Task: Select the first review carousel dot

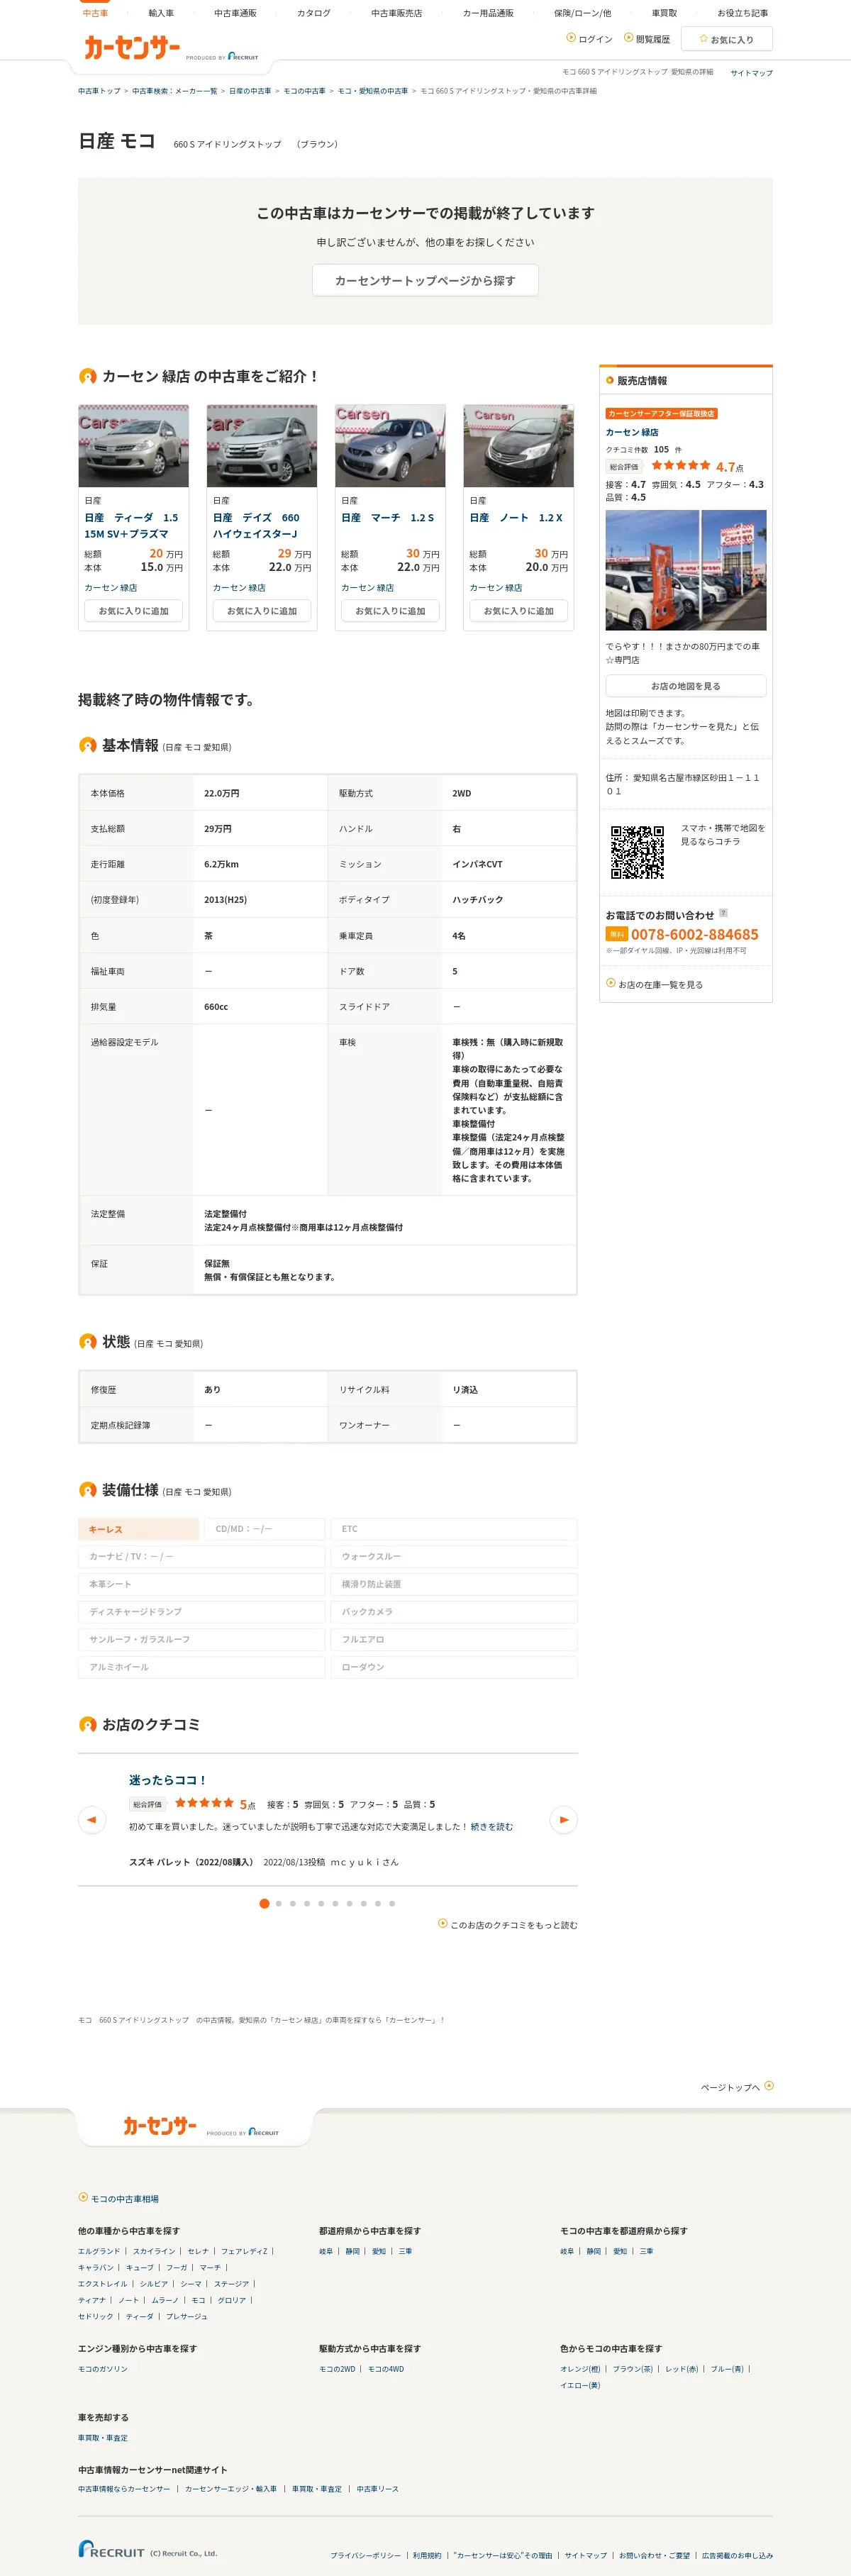Action: click(x=264, y=1904)
